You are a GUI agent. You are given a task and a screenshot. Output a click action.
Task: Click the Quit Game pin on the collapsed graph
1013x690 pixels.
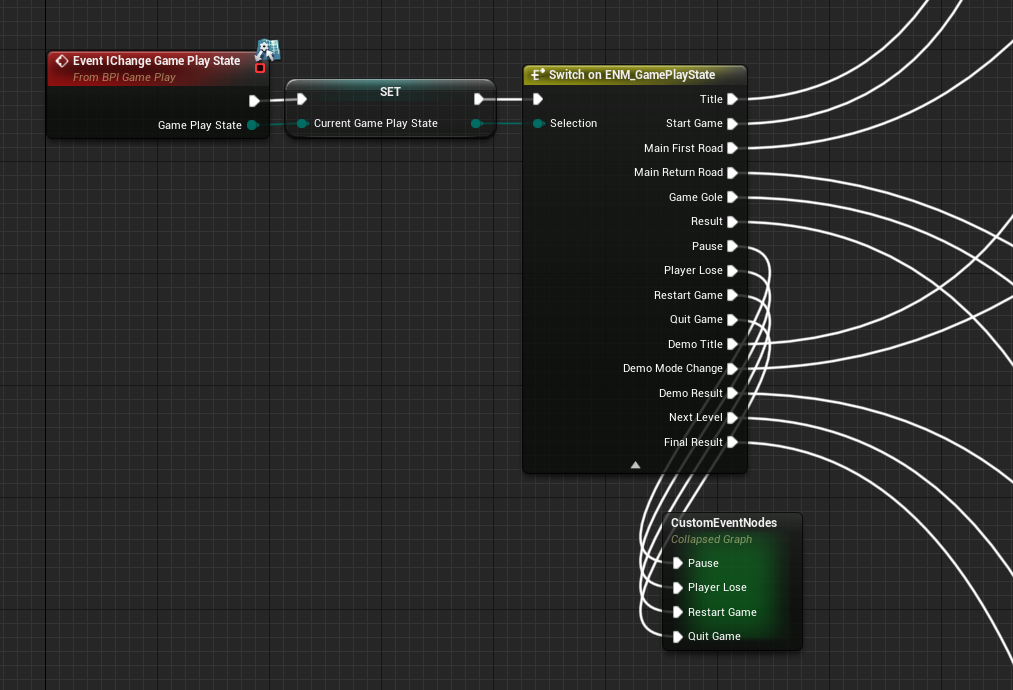[x=678, y=636]
